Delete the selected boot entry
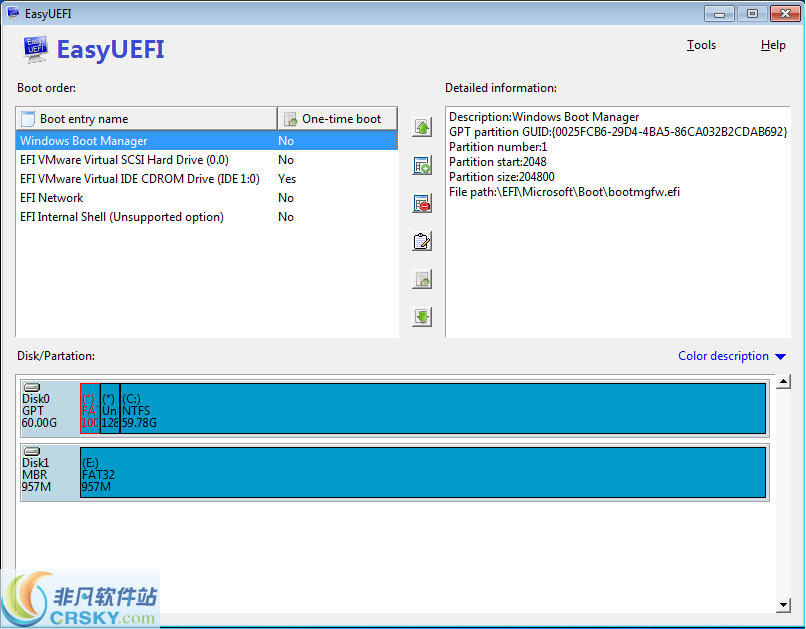The width and height of the screenshot is (806, 629). point(421,202)
